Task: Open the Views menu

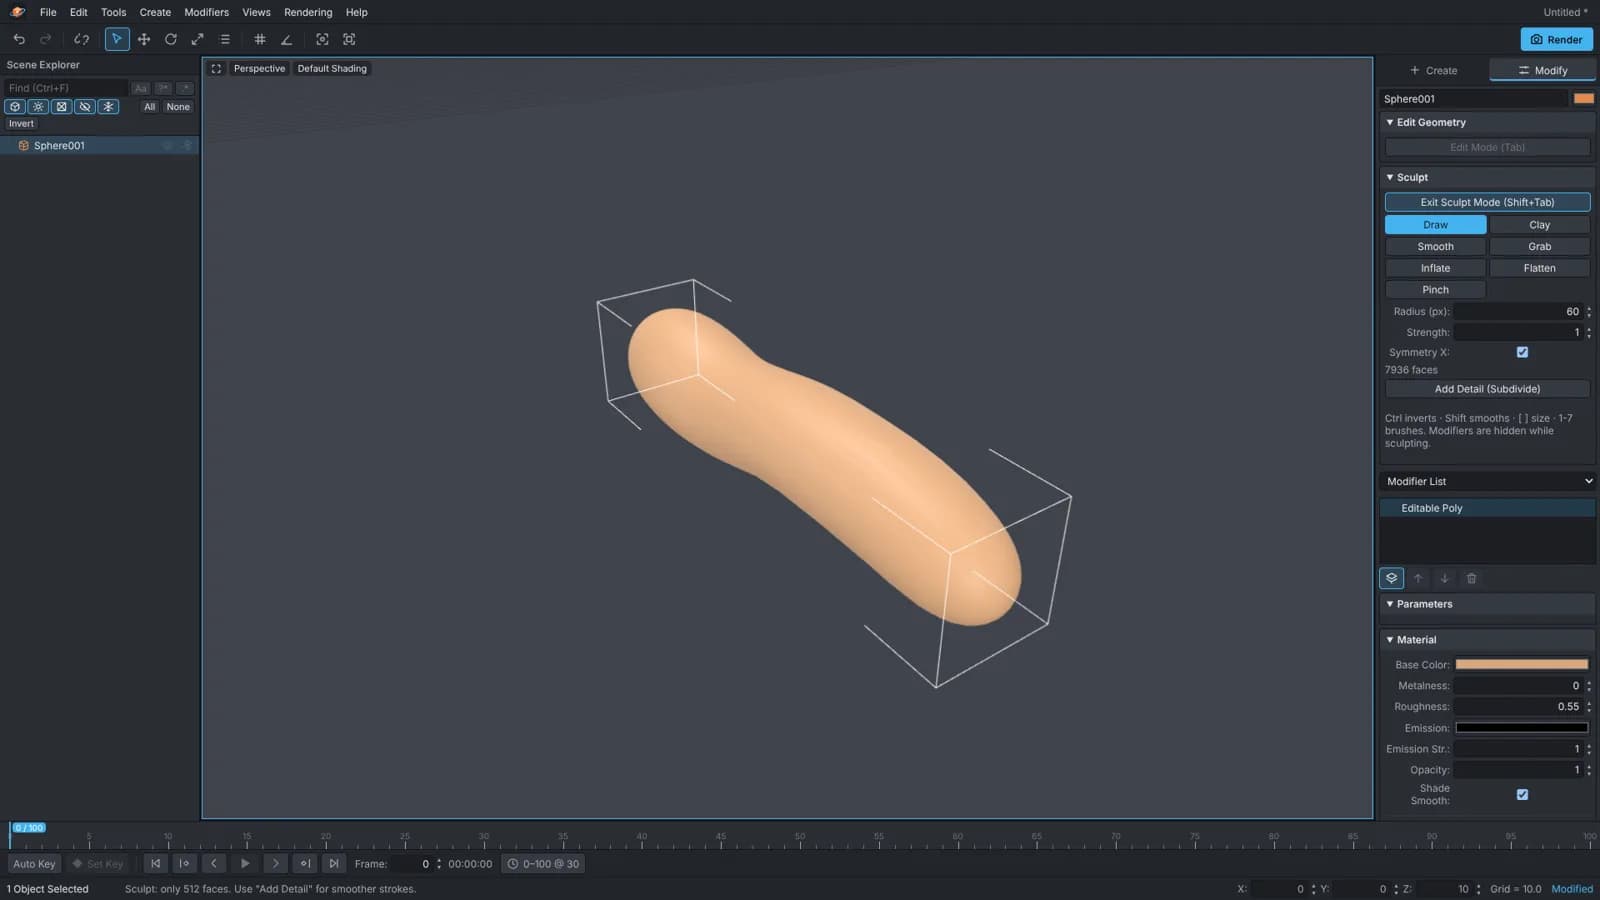Action: point(256,12)
